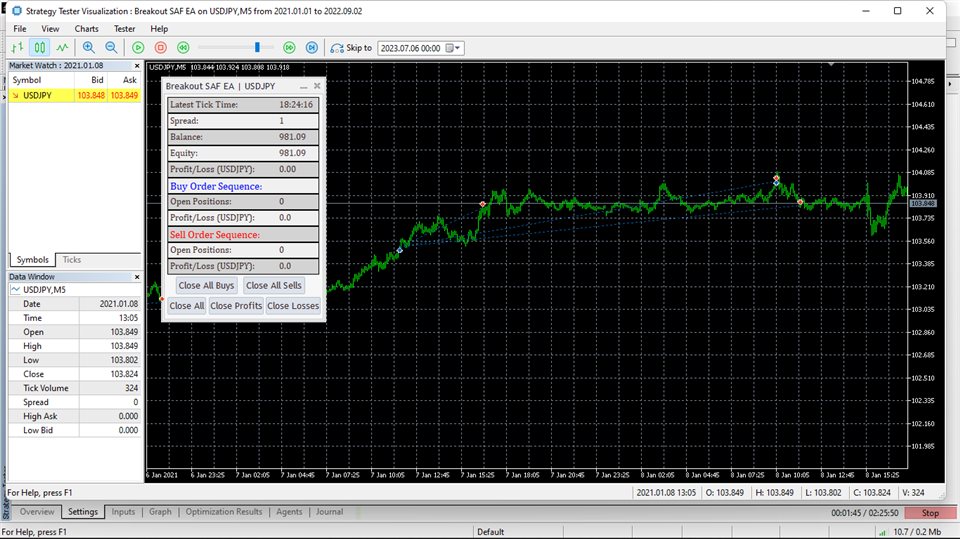Viewport: 960px width, 539px height.
Task: Close the Breakout SAF EA panel
Action: click(317, 86)
